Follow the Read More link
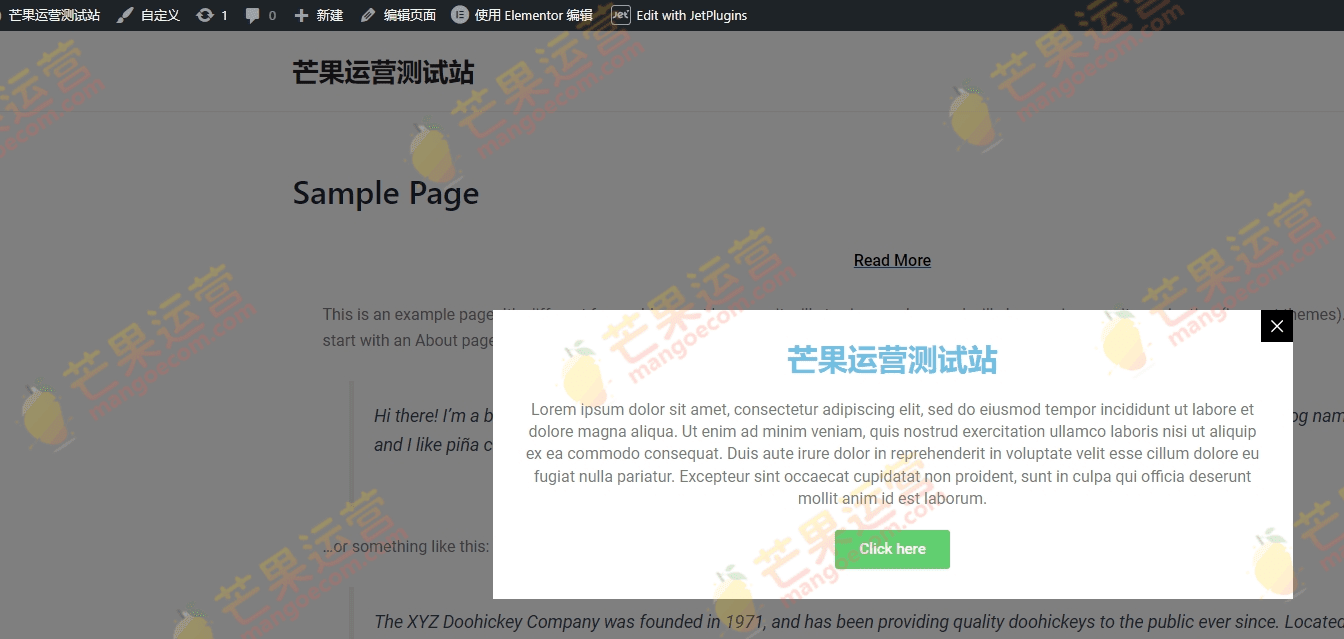The image size is (1344, 639). pyautogui.click(x=892, y=260)
